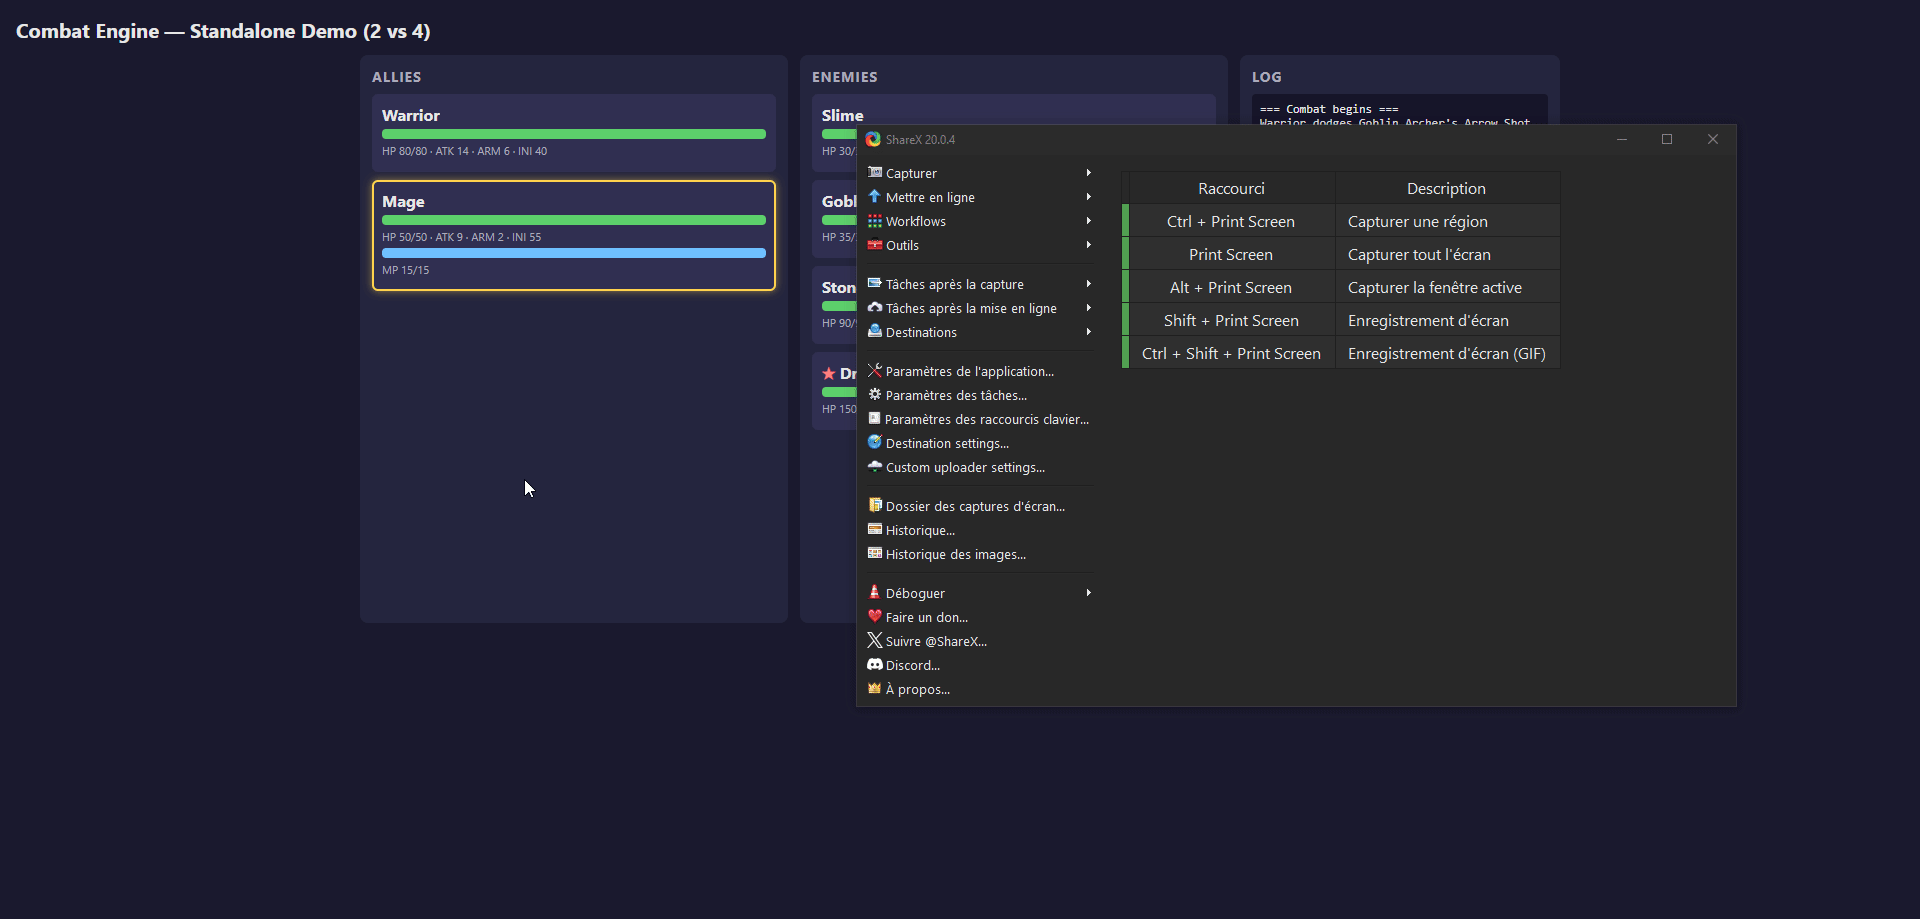Open Suivre @ShareX... menu entry

point(980,641)
